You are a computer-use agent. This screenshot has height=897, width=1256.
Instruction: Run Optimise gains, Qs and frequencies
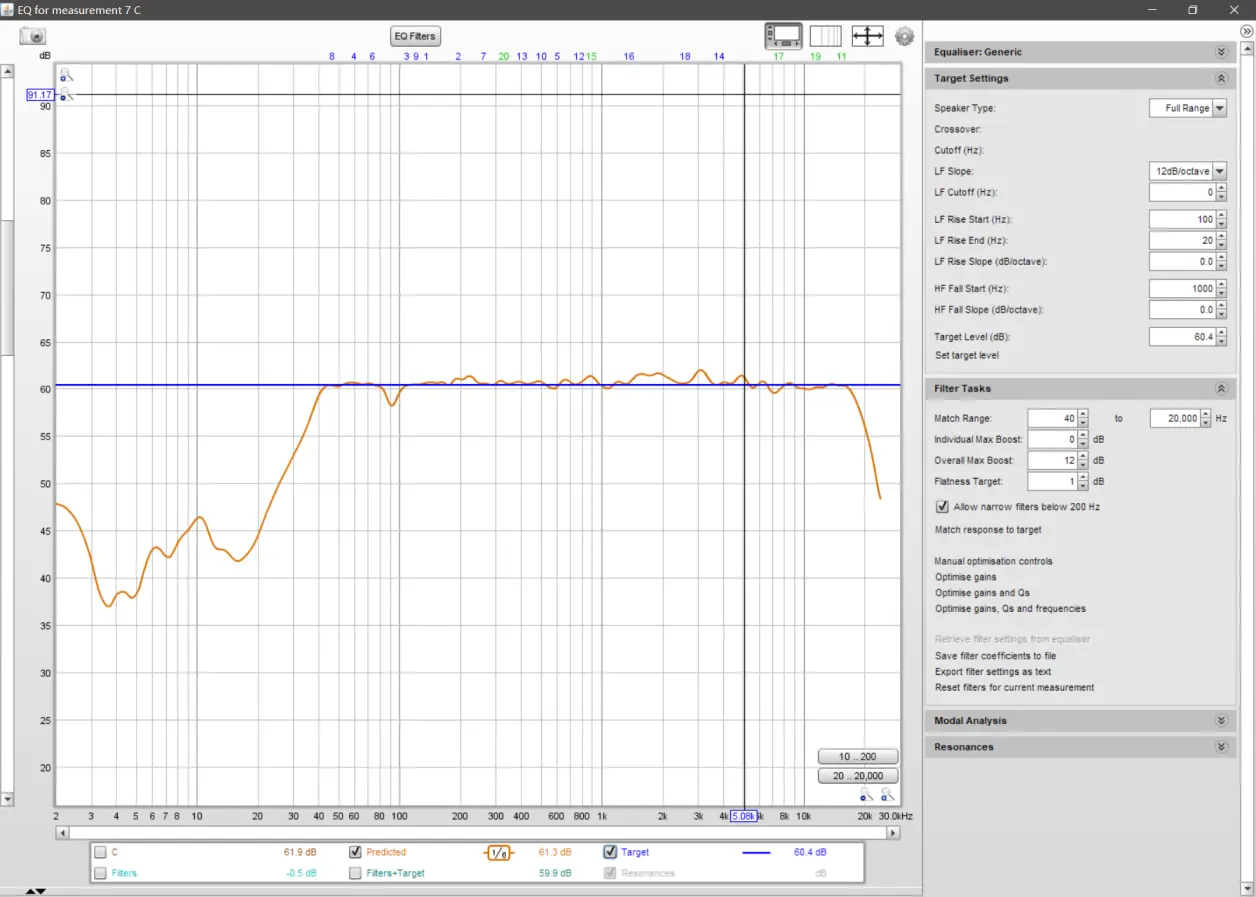click(1010, 609)
